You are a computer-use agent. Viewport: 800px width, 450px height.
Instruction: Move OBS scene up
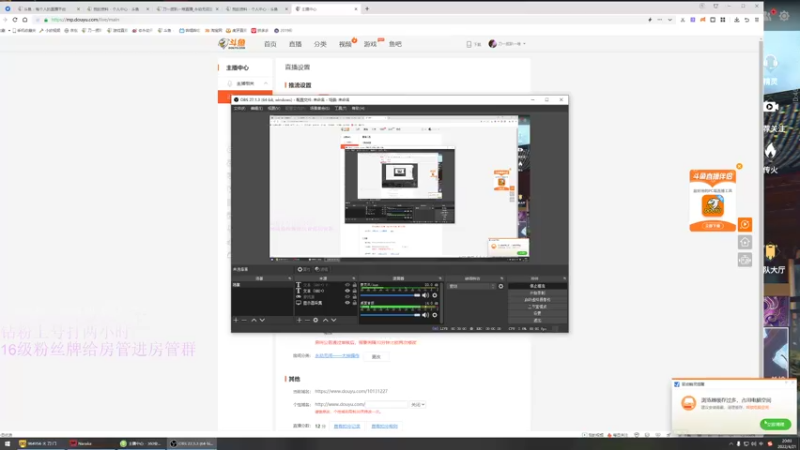coord(254,320)
